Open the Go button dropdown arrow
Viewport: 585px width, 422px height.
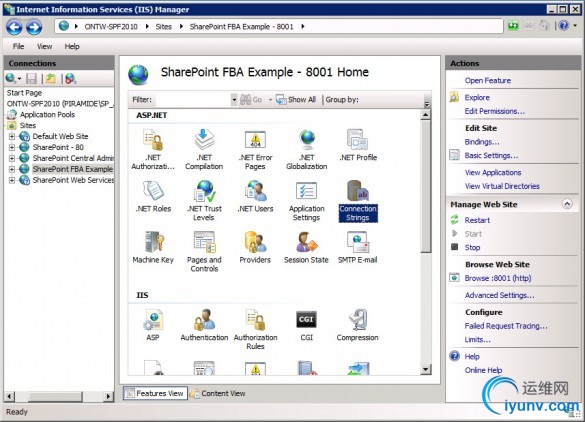pyautogui.click(x=270, y=100)
